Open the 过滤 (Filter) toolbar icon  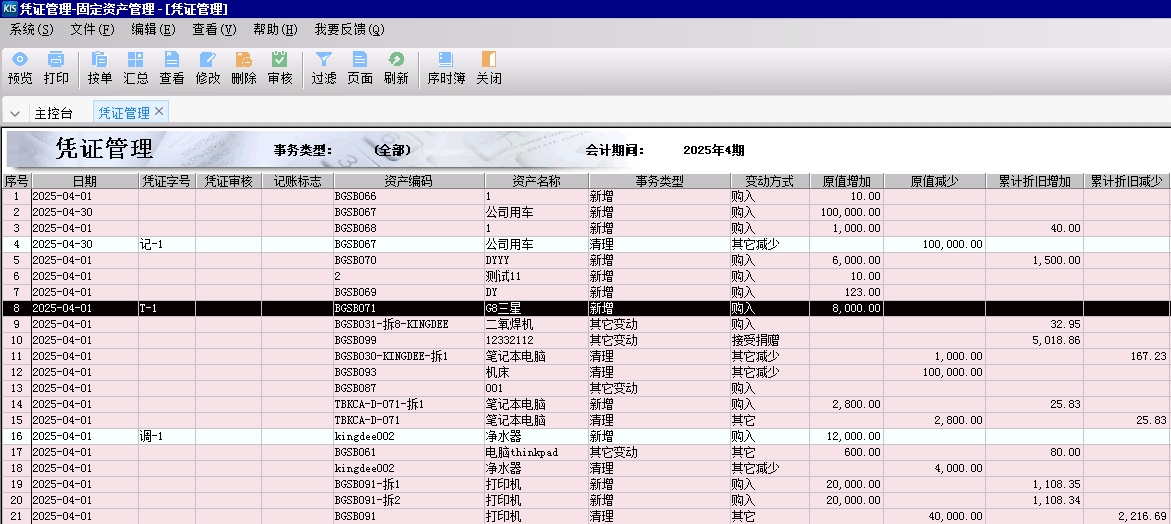[323, 68]
